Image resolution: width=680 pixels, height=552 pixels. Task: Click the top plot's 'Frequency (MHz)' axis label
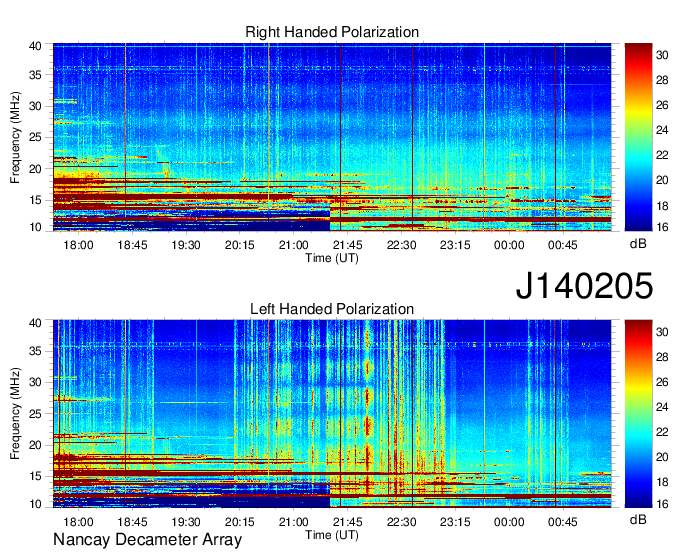(15, 137)
